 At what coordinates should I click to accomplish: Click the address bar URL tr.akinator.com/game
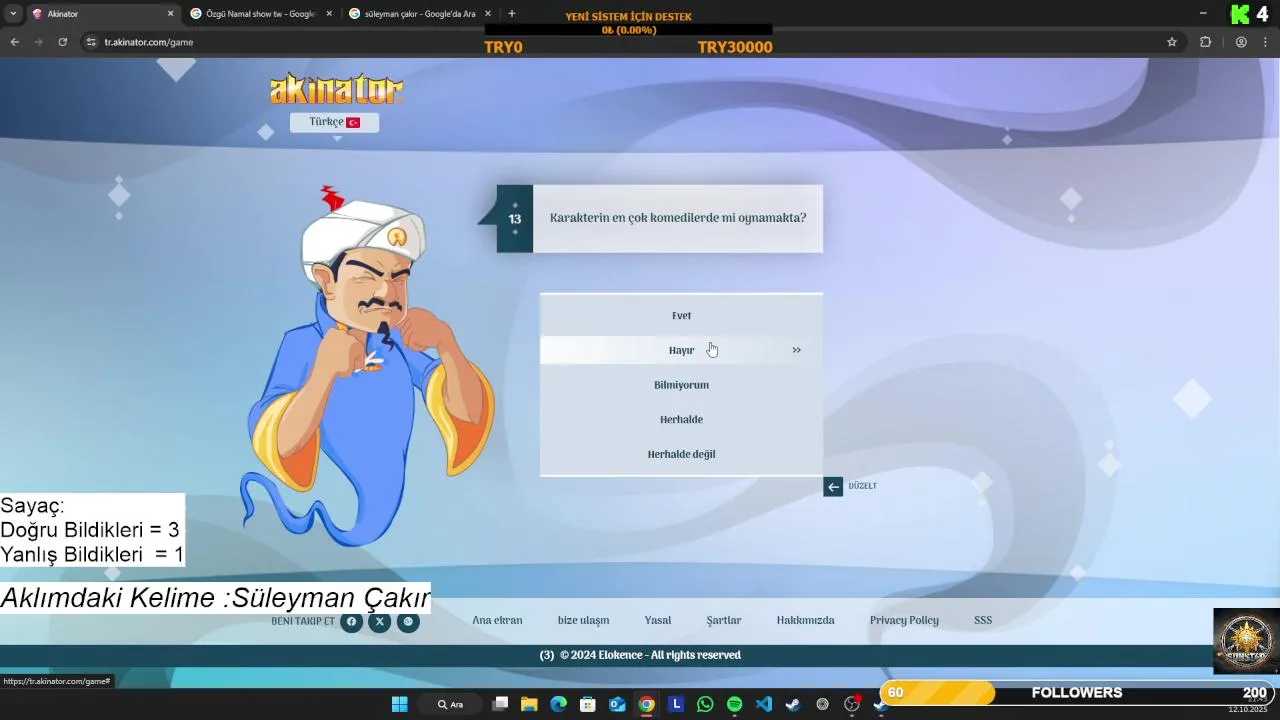(149, 42)
